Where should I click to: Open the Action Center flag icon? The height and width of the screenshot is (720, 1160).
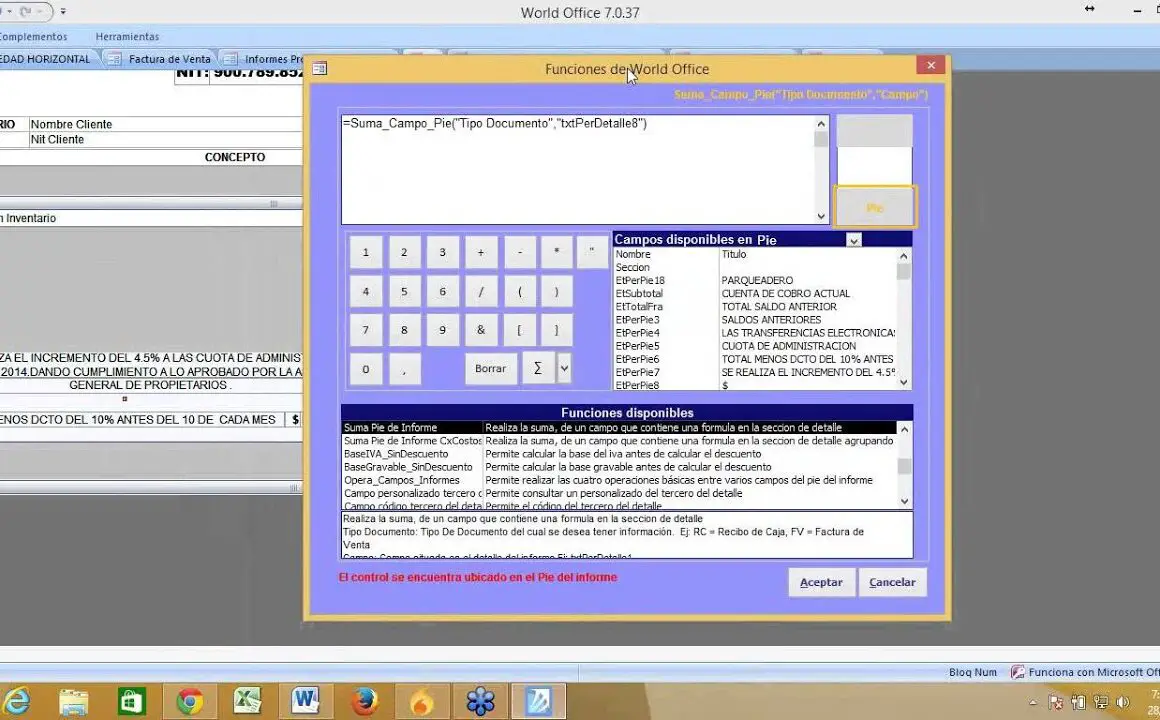pos(1056,702)
